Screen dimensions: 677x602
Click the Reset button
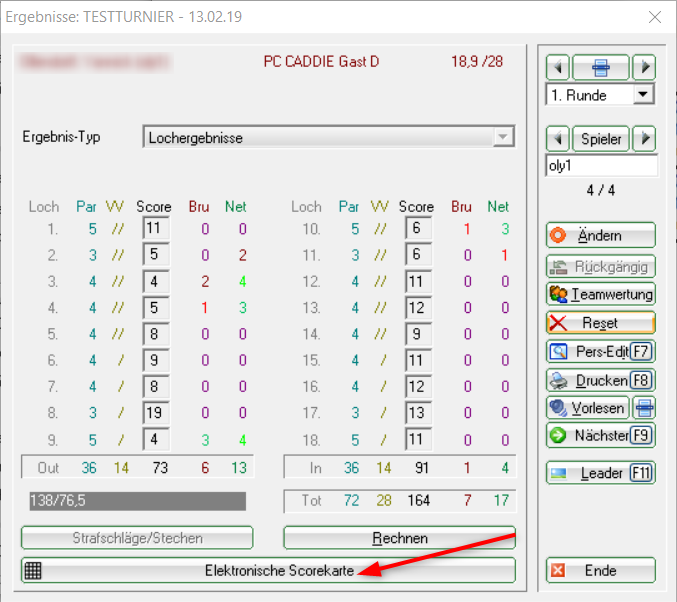point(601,323)
